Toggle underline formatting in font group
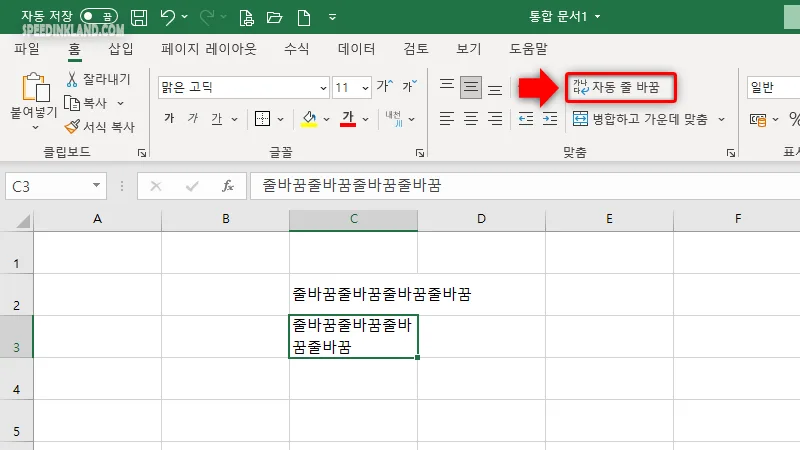This screenshot has width=800, height=450. coord(217,119)
